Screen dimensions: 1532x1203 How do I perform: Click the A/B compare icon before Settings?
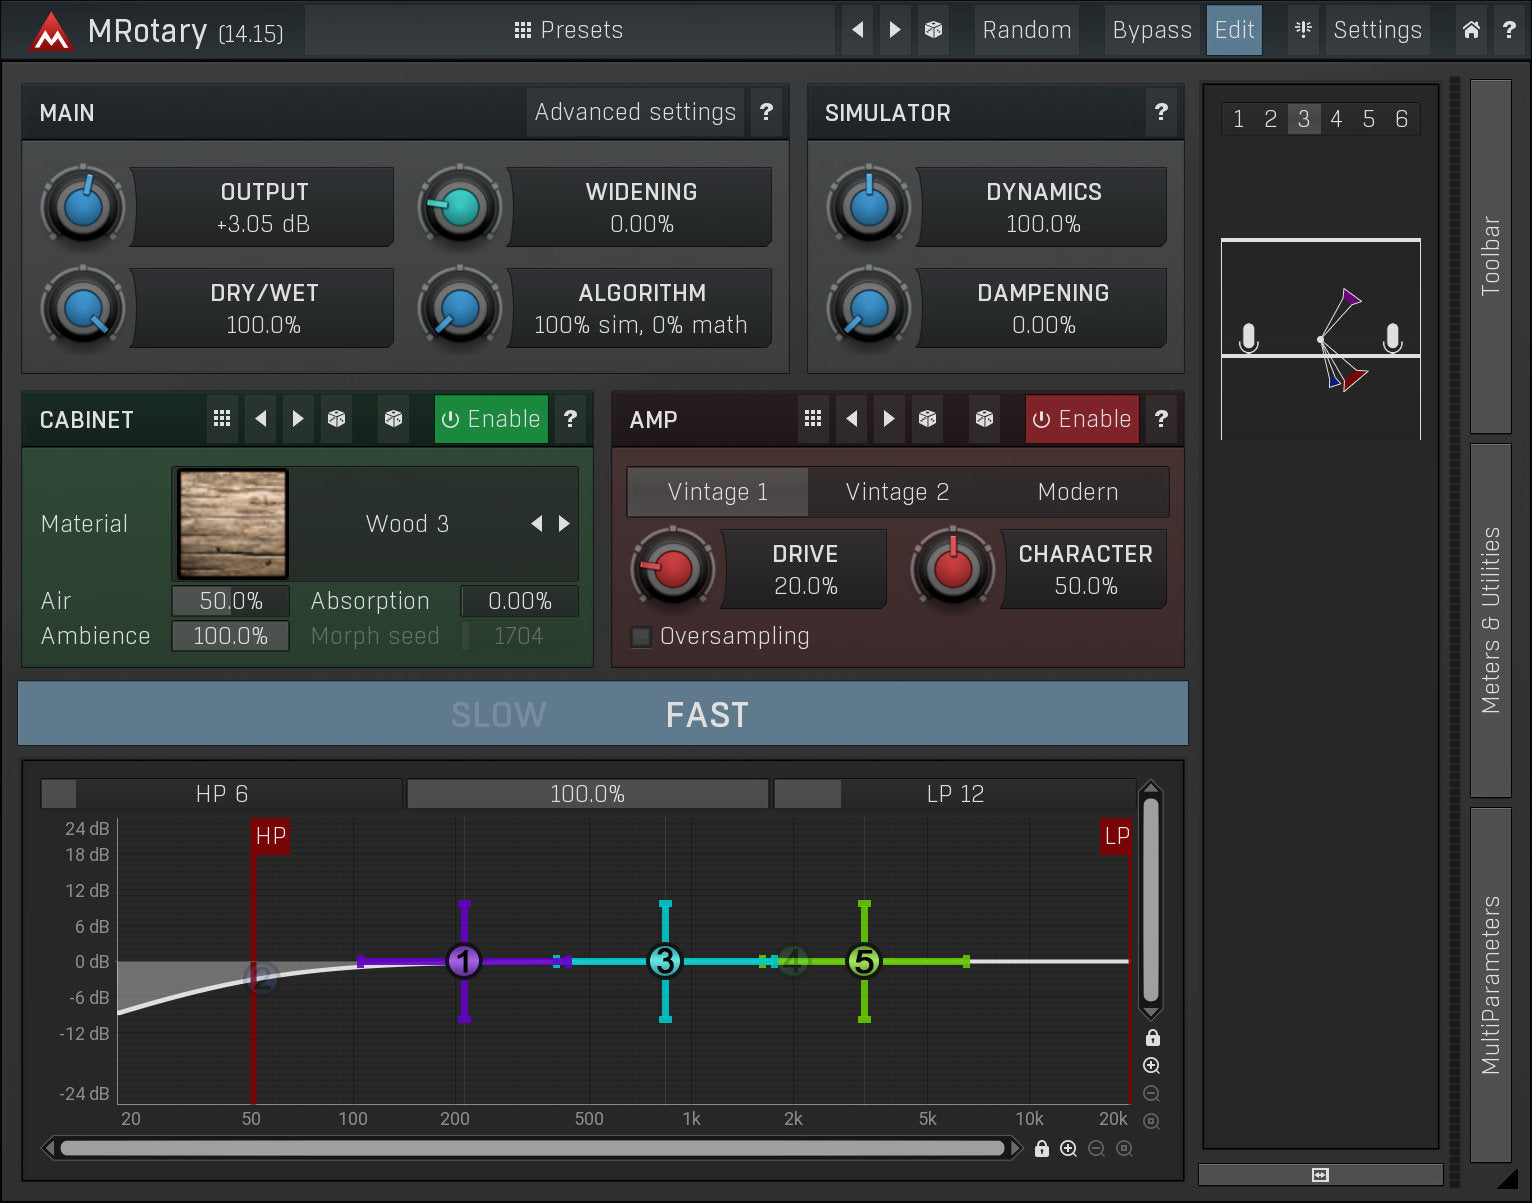click(1303, 30)
